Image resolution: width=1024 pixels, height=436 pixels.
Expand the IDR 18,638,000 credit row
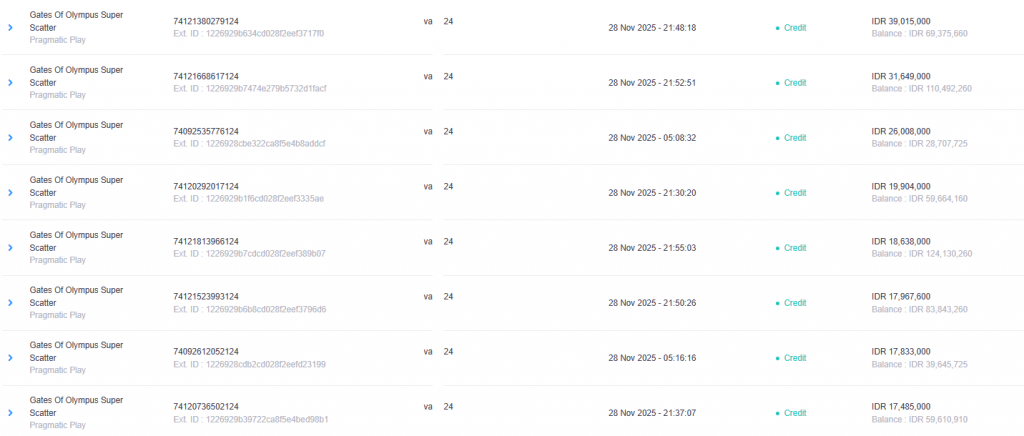tap(10, 248)
